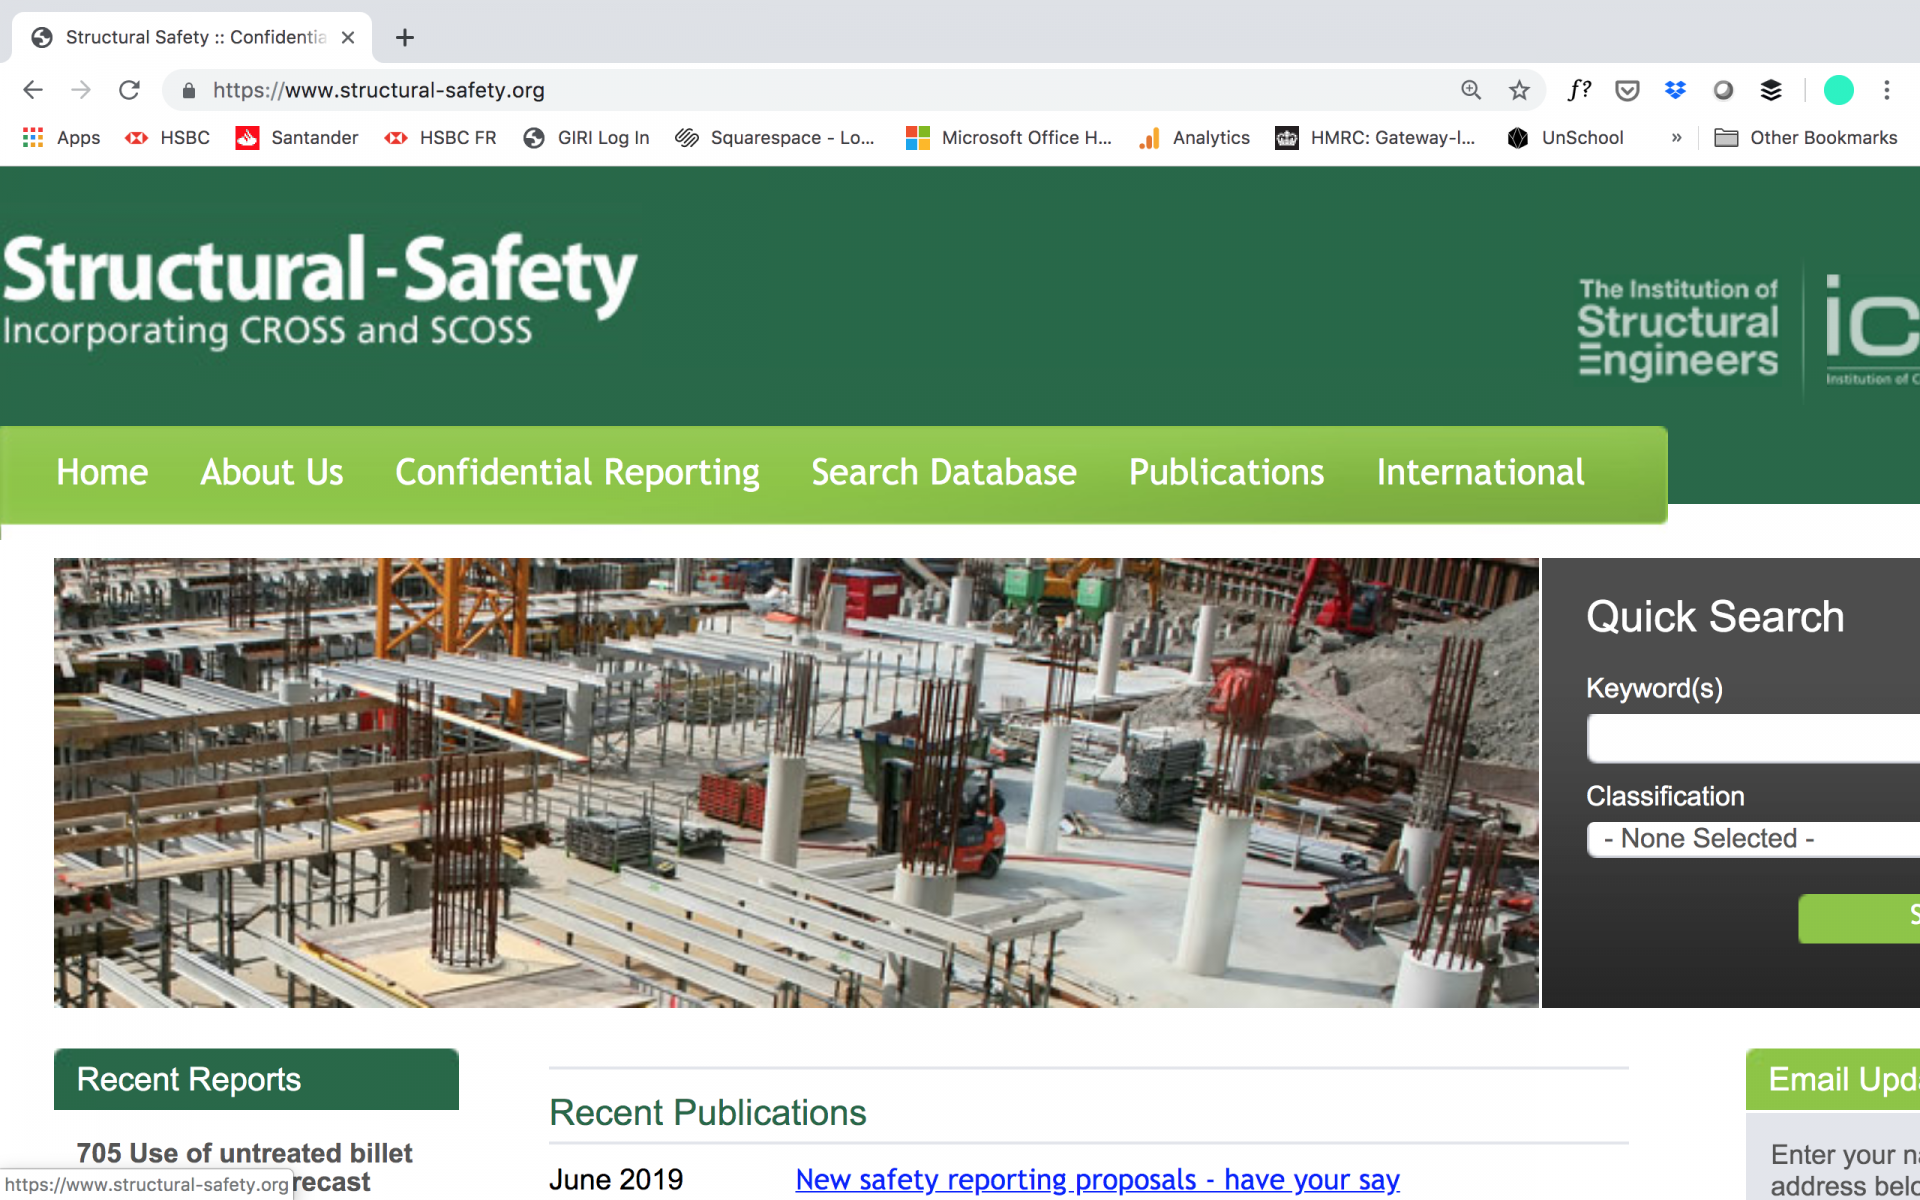Open the Other Bookmarks folder
1920x1200 pixels.
tap(1806, 138)
